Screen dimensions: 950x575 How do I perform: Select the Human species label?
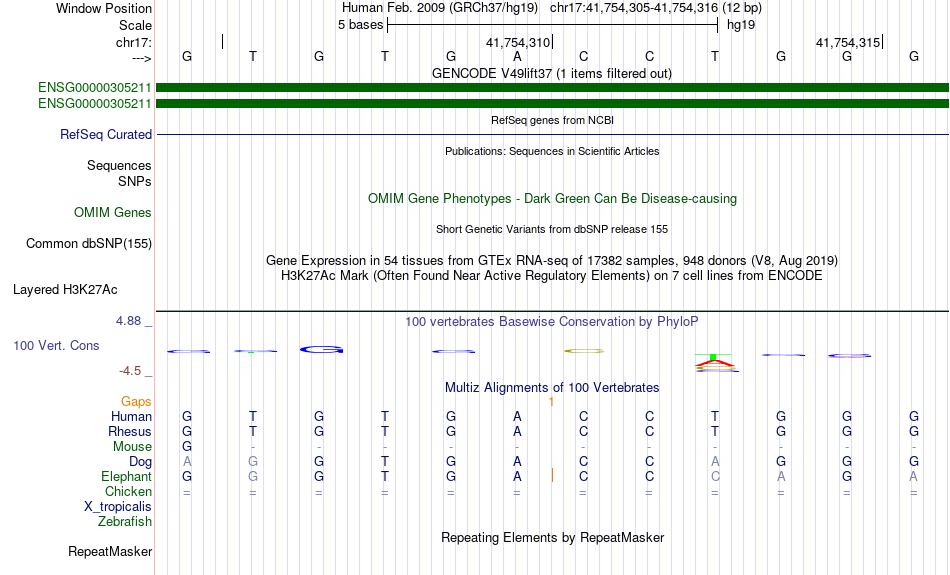click(131, 416)
